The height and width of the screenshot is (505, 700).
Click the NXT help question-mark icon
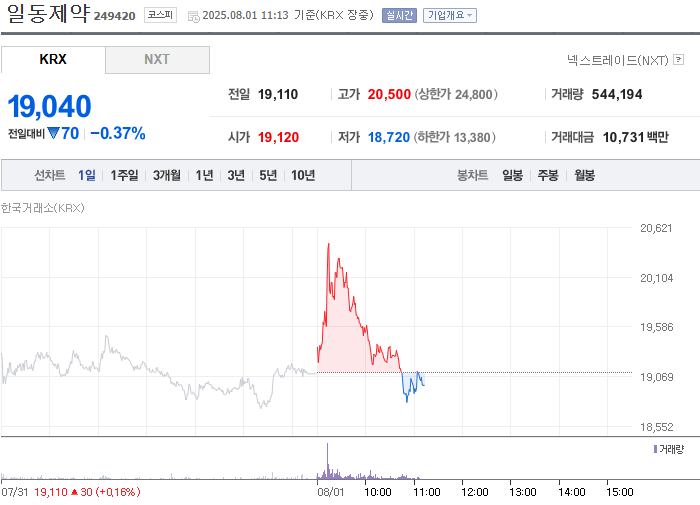(x=679, y=59)
